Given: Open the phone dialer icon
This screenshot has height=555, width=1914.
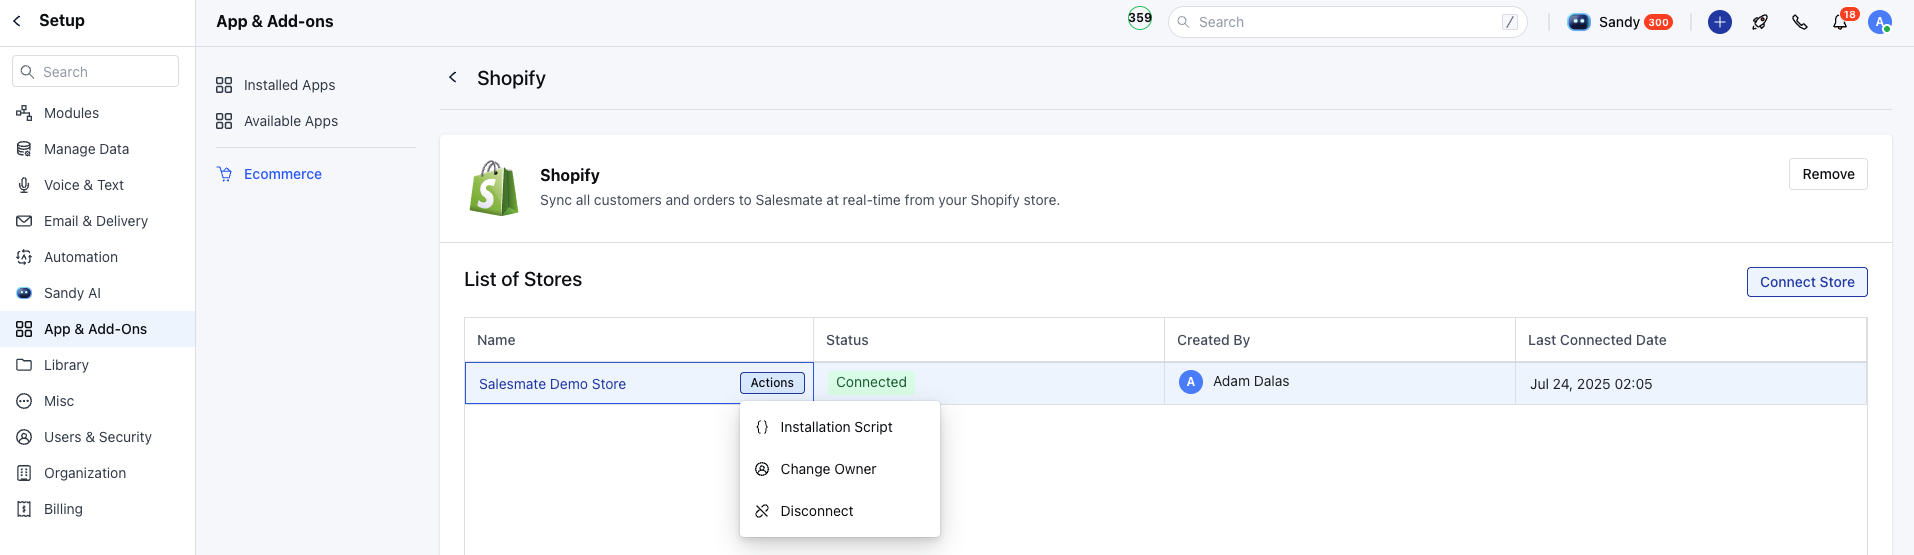Looking at the screenshot, I should coord(1800,22).
